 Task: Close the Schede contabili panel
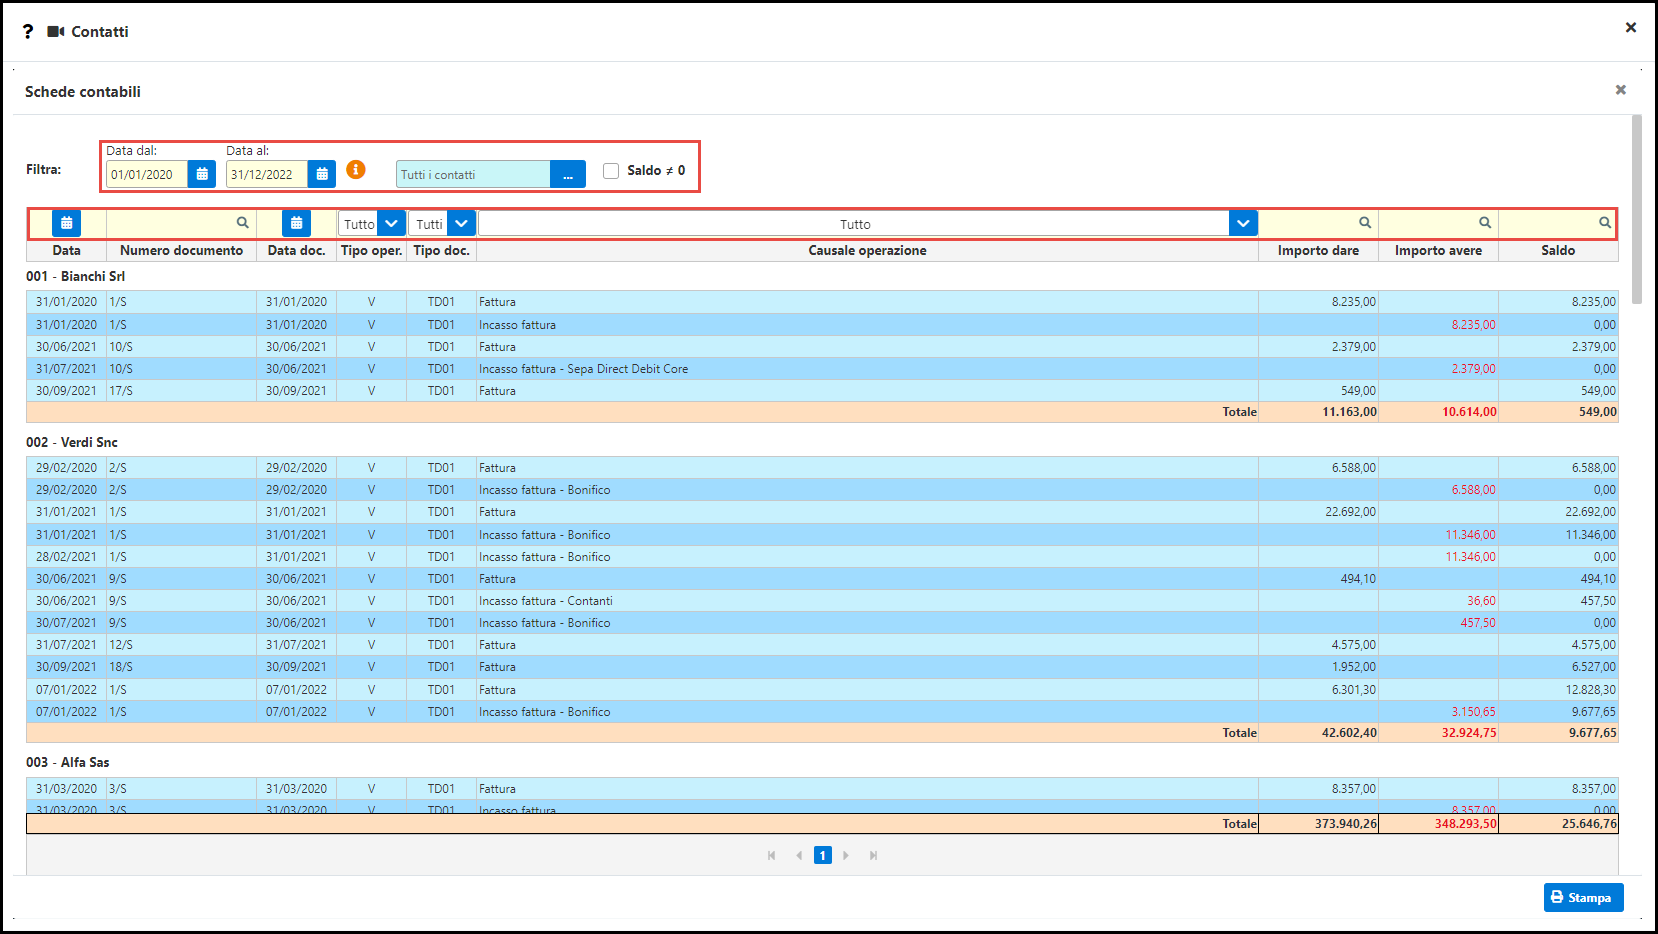point(1621,90)
